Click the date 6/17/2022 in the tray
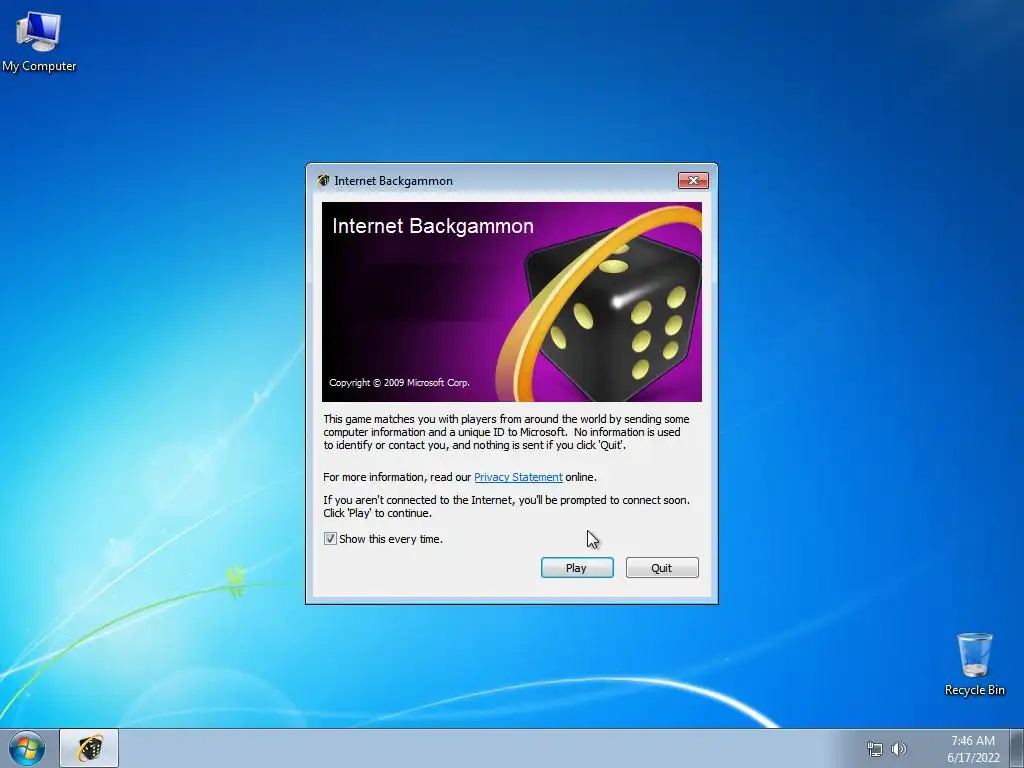This screenshot has height=768, width=1024. coord(973,758)
